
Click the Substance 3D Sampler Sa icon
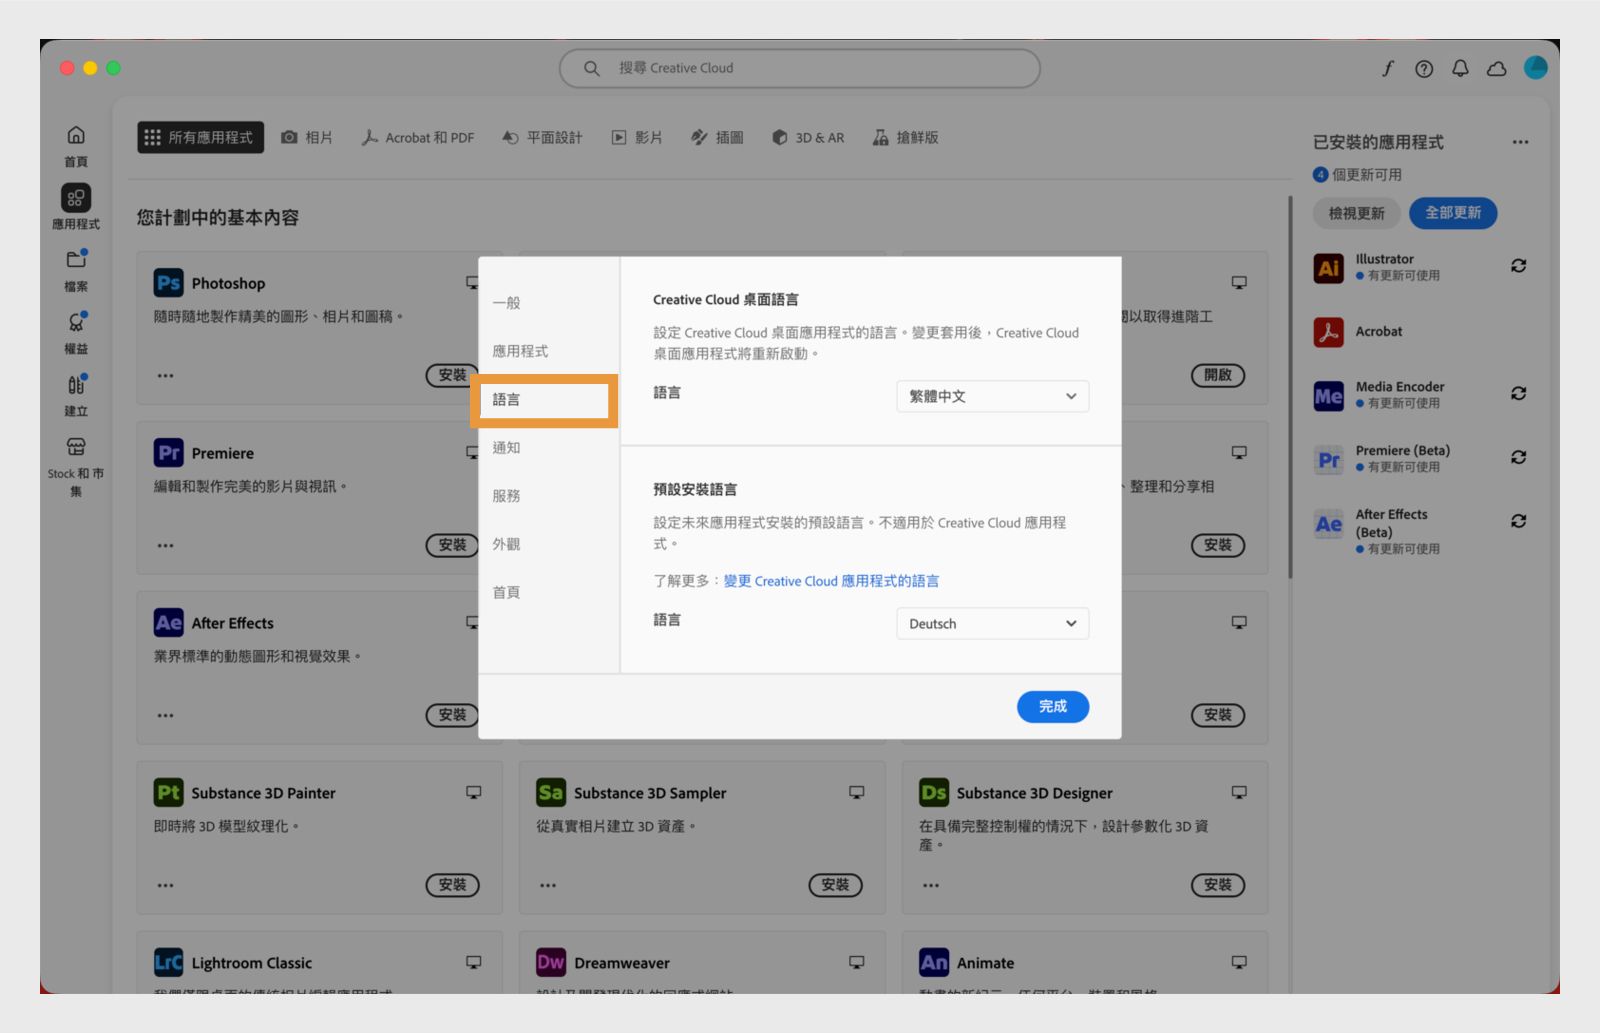coord(551,793)
